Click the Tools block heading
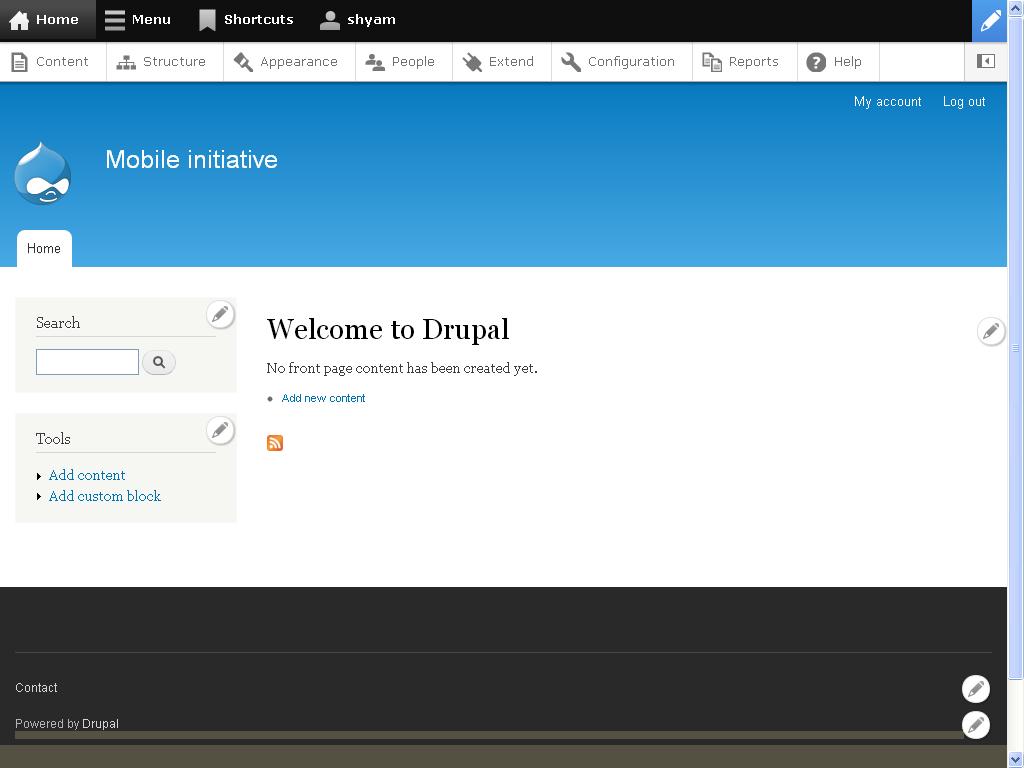 pyautogui.click(x=53, y=439)
